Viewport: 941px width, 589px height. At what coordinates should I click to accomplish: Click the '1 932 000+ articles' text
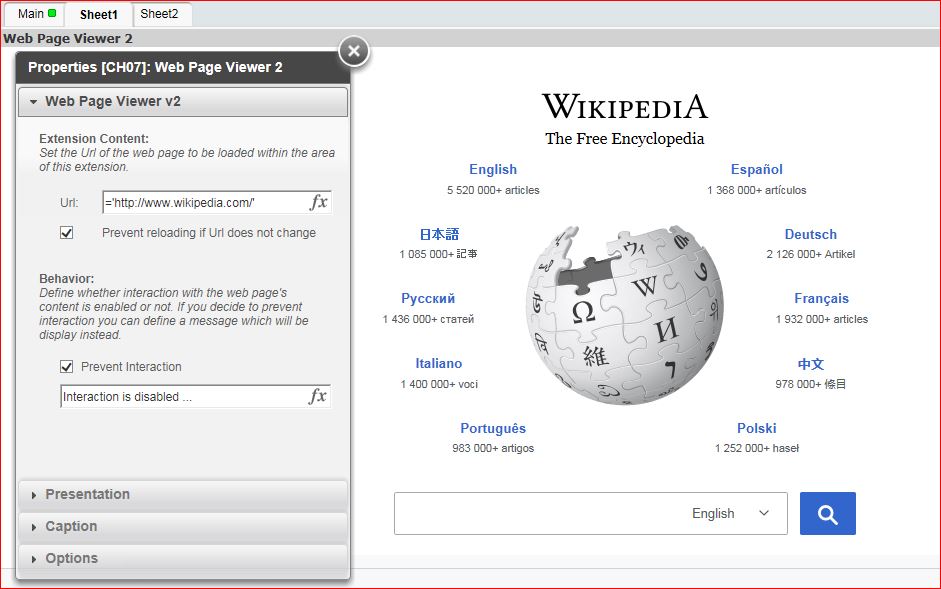click(x=822, y=319)
